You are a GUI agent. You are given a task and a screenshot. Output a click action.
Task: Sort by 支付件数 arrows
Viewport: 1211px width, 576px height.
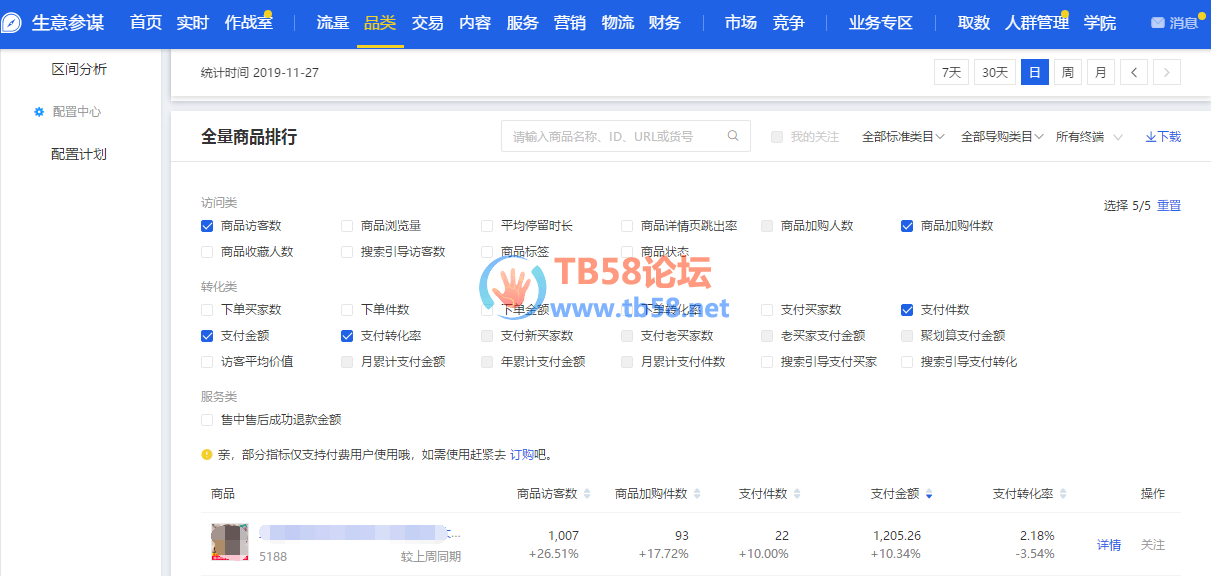(797, 494)
